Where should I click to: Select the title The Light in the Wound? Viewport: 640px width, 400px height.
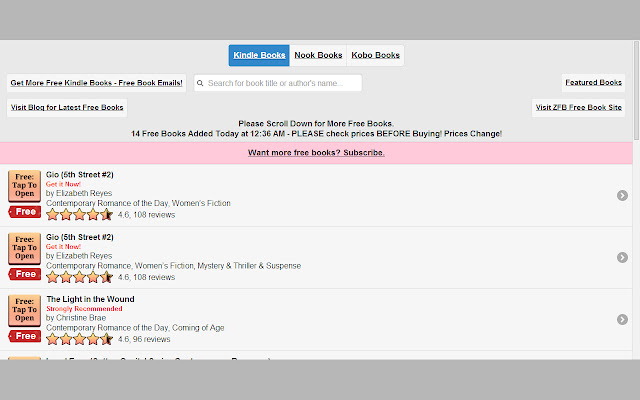pyautogui.click(x=90, y=299)
